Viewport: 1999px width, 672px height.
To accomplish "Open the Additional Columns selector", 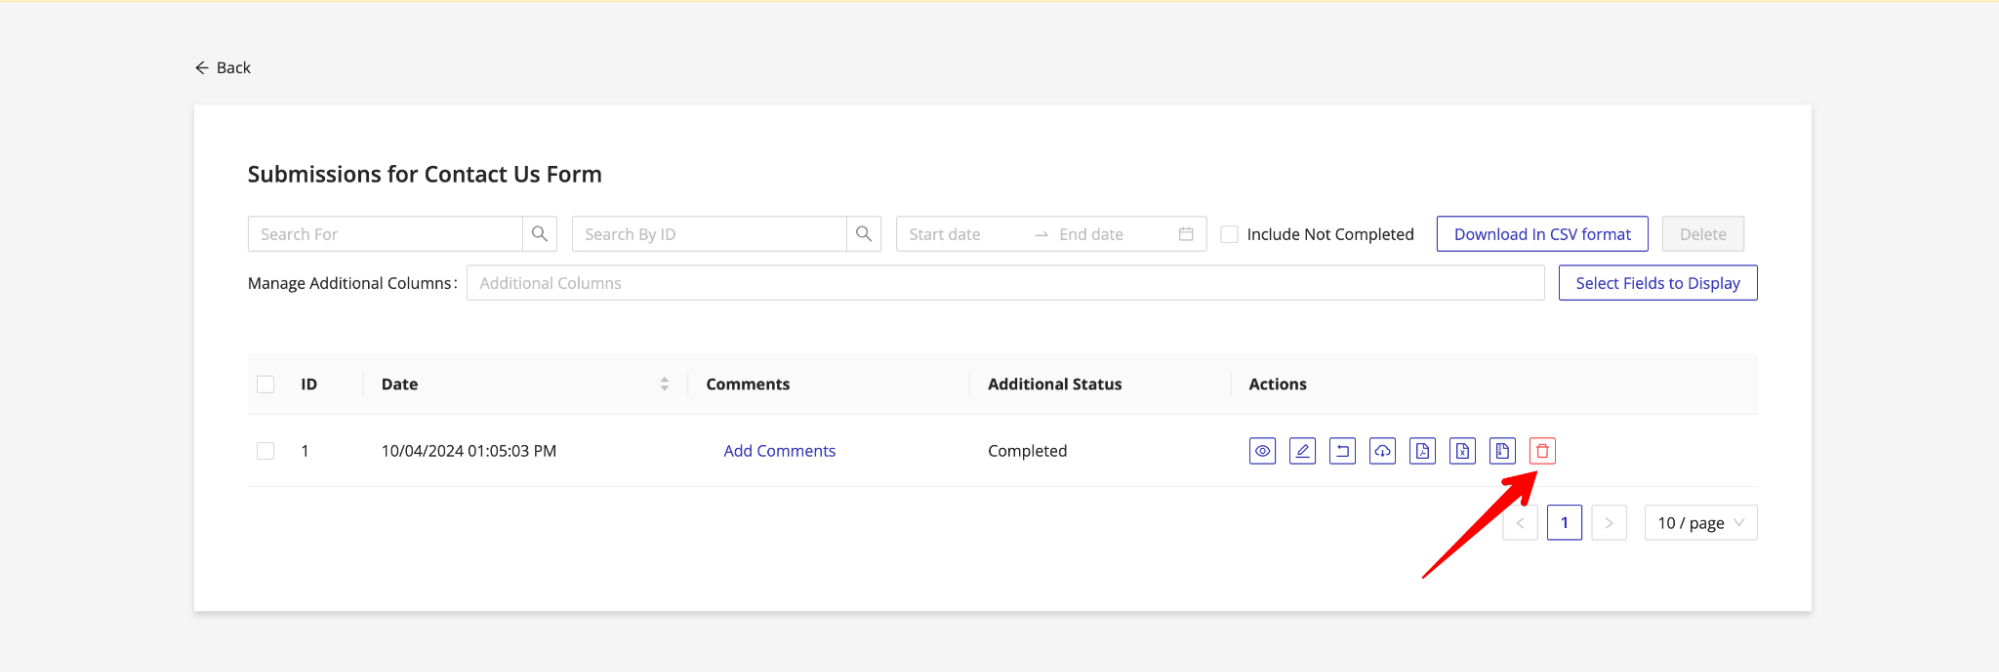I will [x=1004, y=283].
